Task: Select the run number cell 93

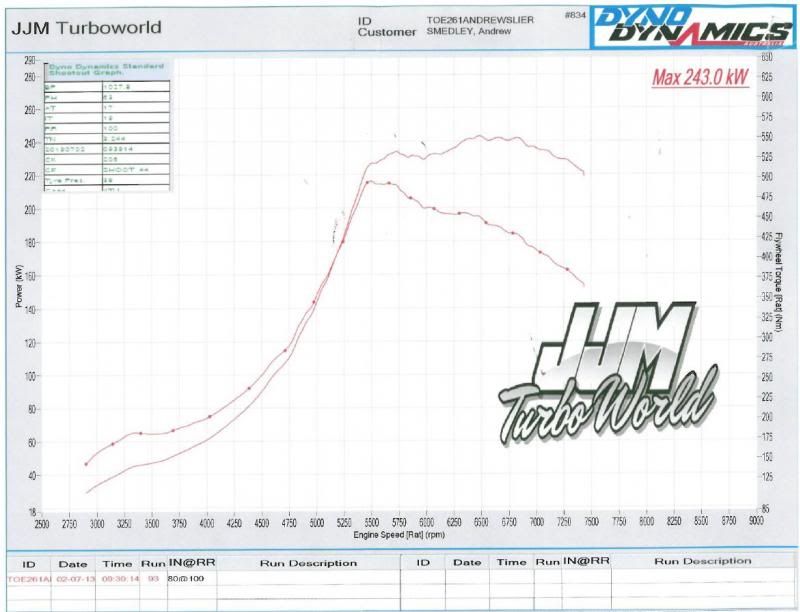Action: click(x=153, y=579)
